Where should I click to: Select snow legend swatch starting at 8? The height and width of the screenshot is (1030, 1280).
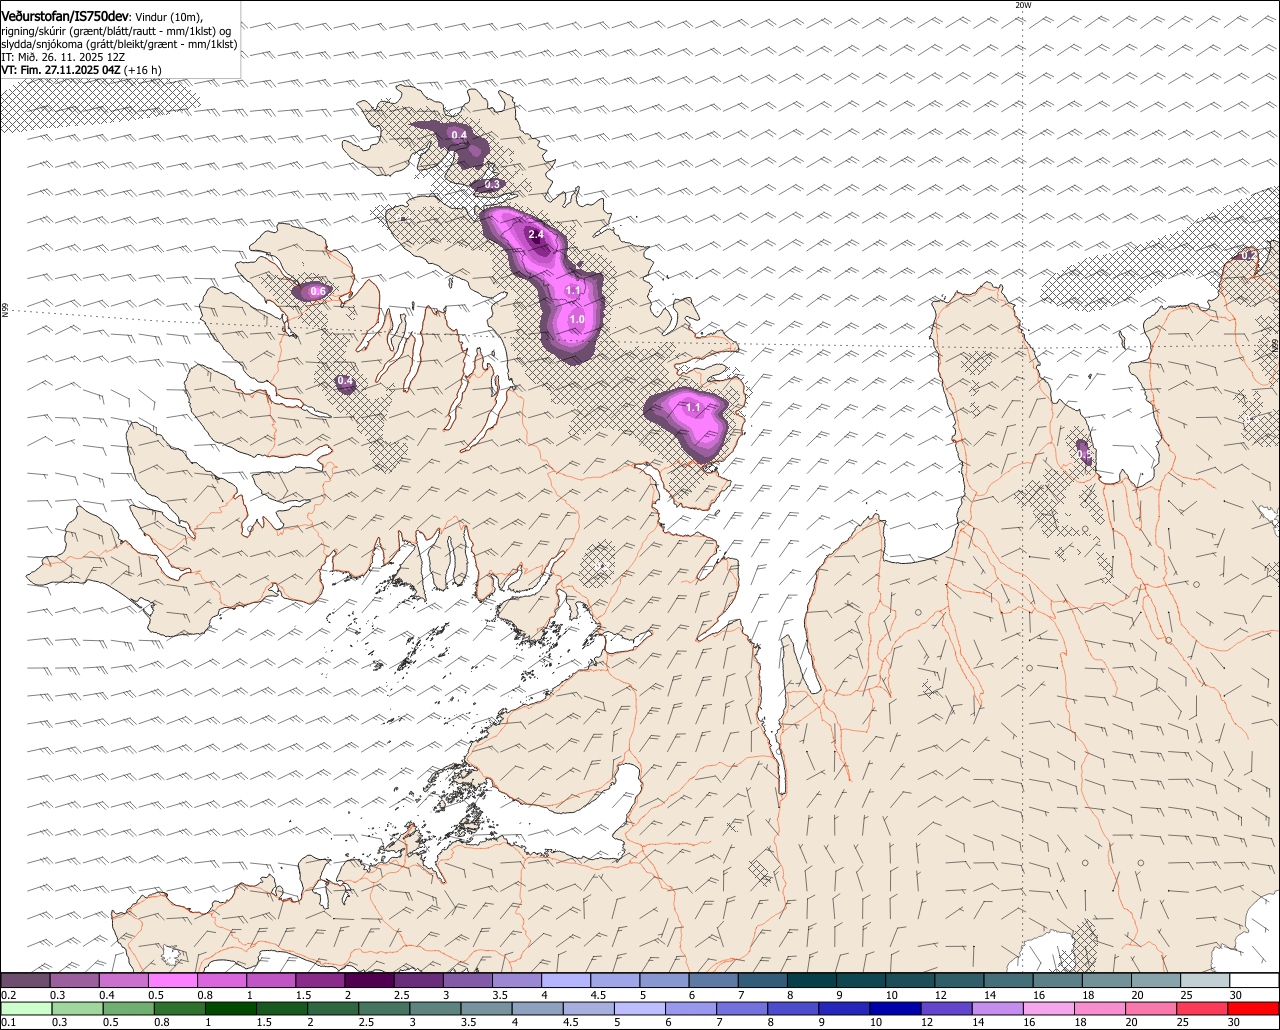811,980
